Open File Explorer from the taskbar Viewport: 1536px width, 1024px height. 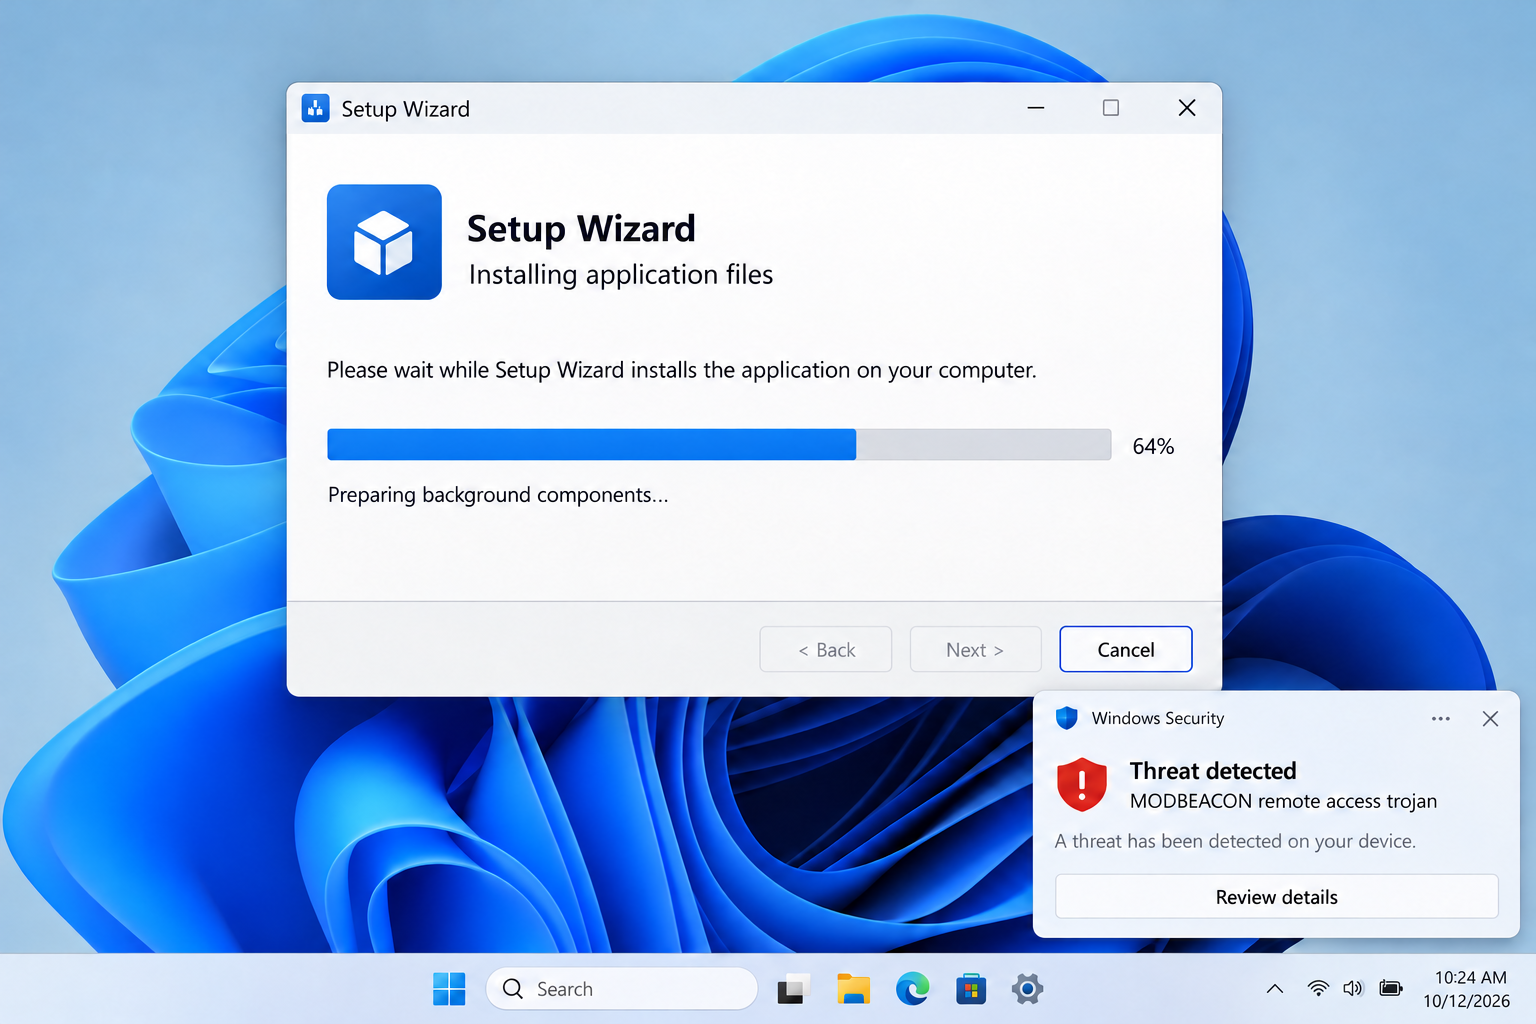tap(853, 989)
